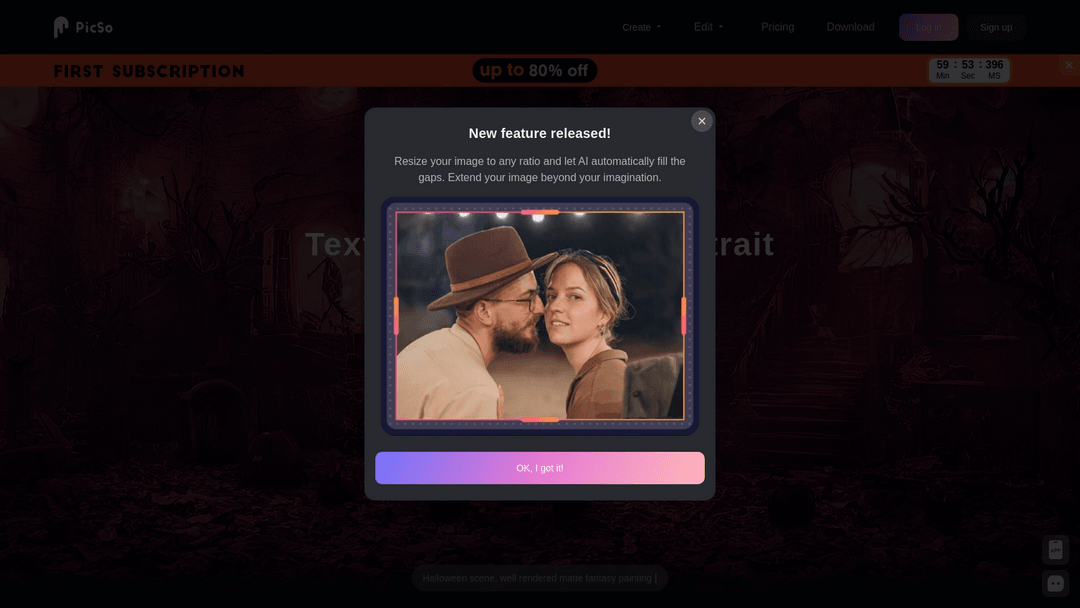Click the couple photo preview image
The height and width of the screenshot is (608, 1080).
click(x=540, y=316)
